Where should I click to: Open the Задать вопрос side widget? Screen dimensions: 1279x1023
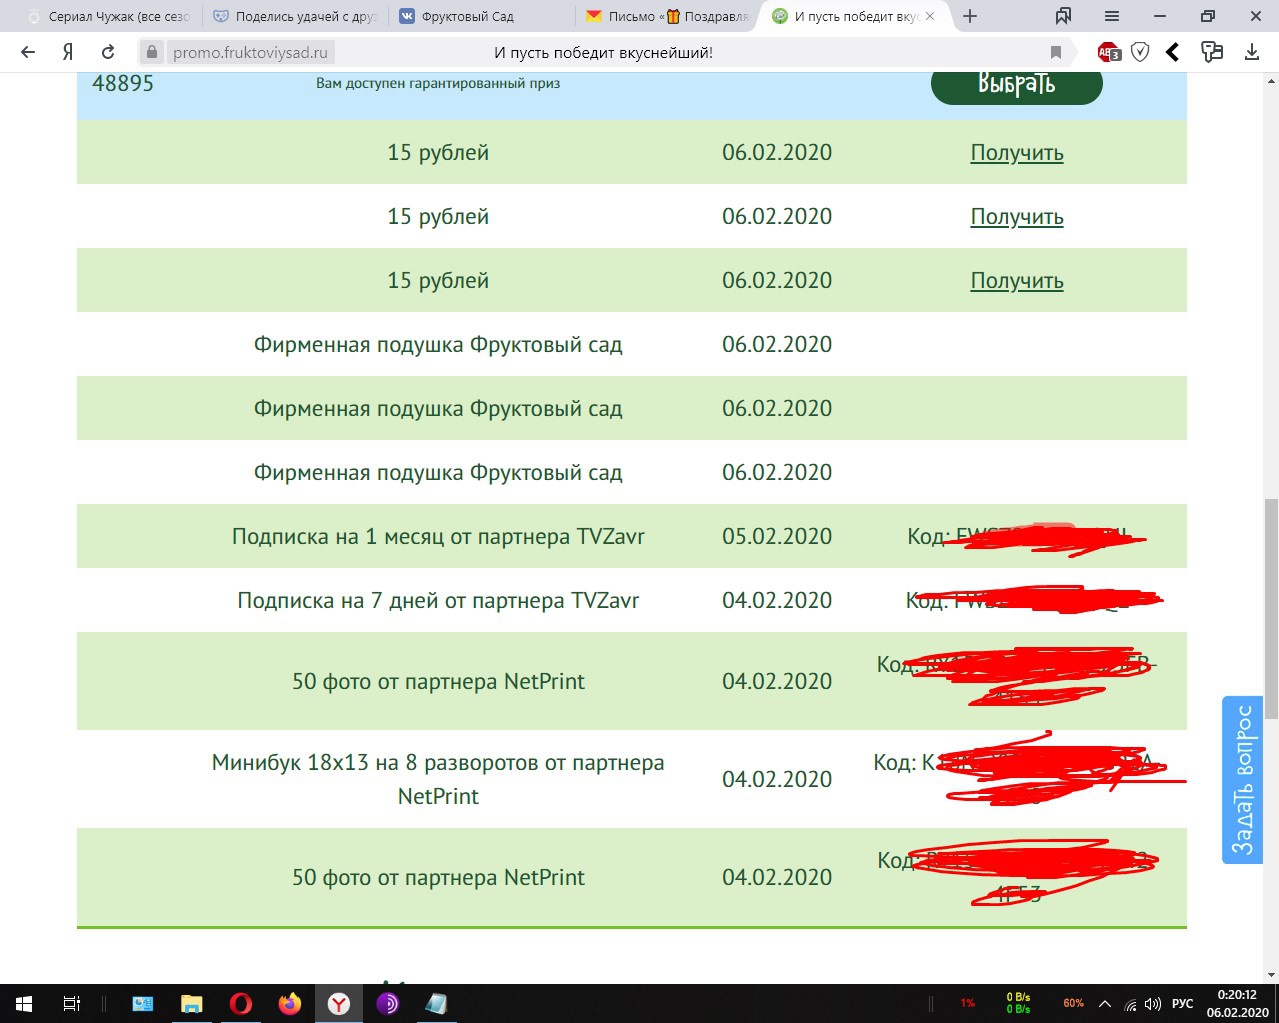coord(1242,780)
